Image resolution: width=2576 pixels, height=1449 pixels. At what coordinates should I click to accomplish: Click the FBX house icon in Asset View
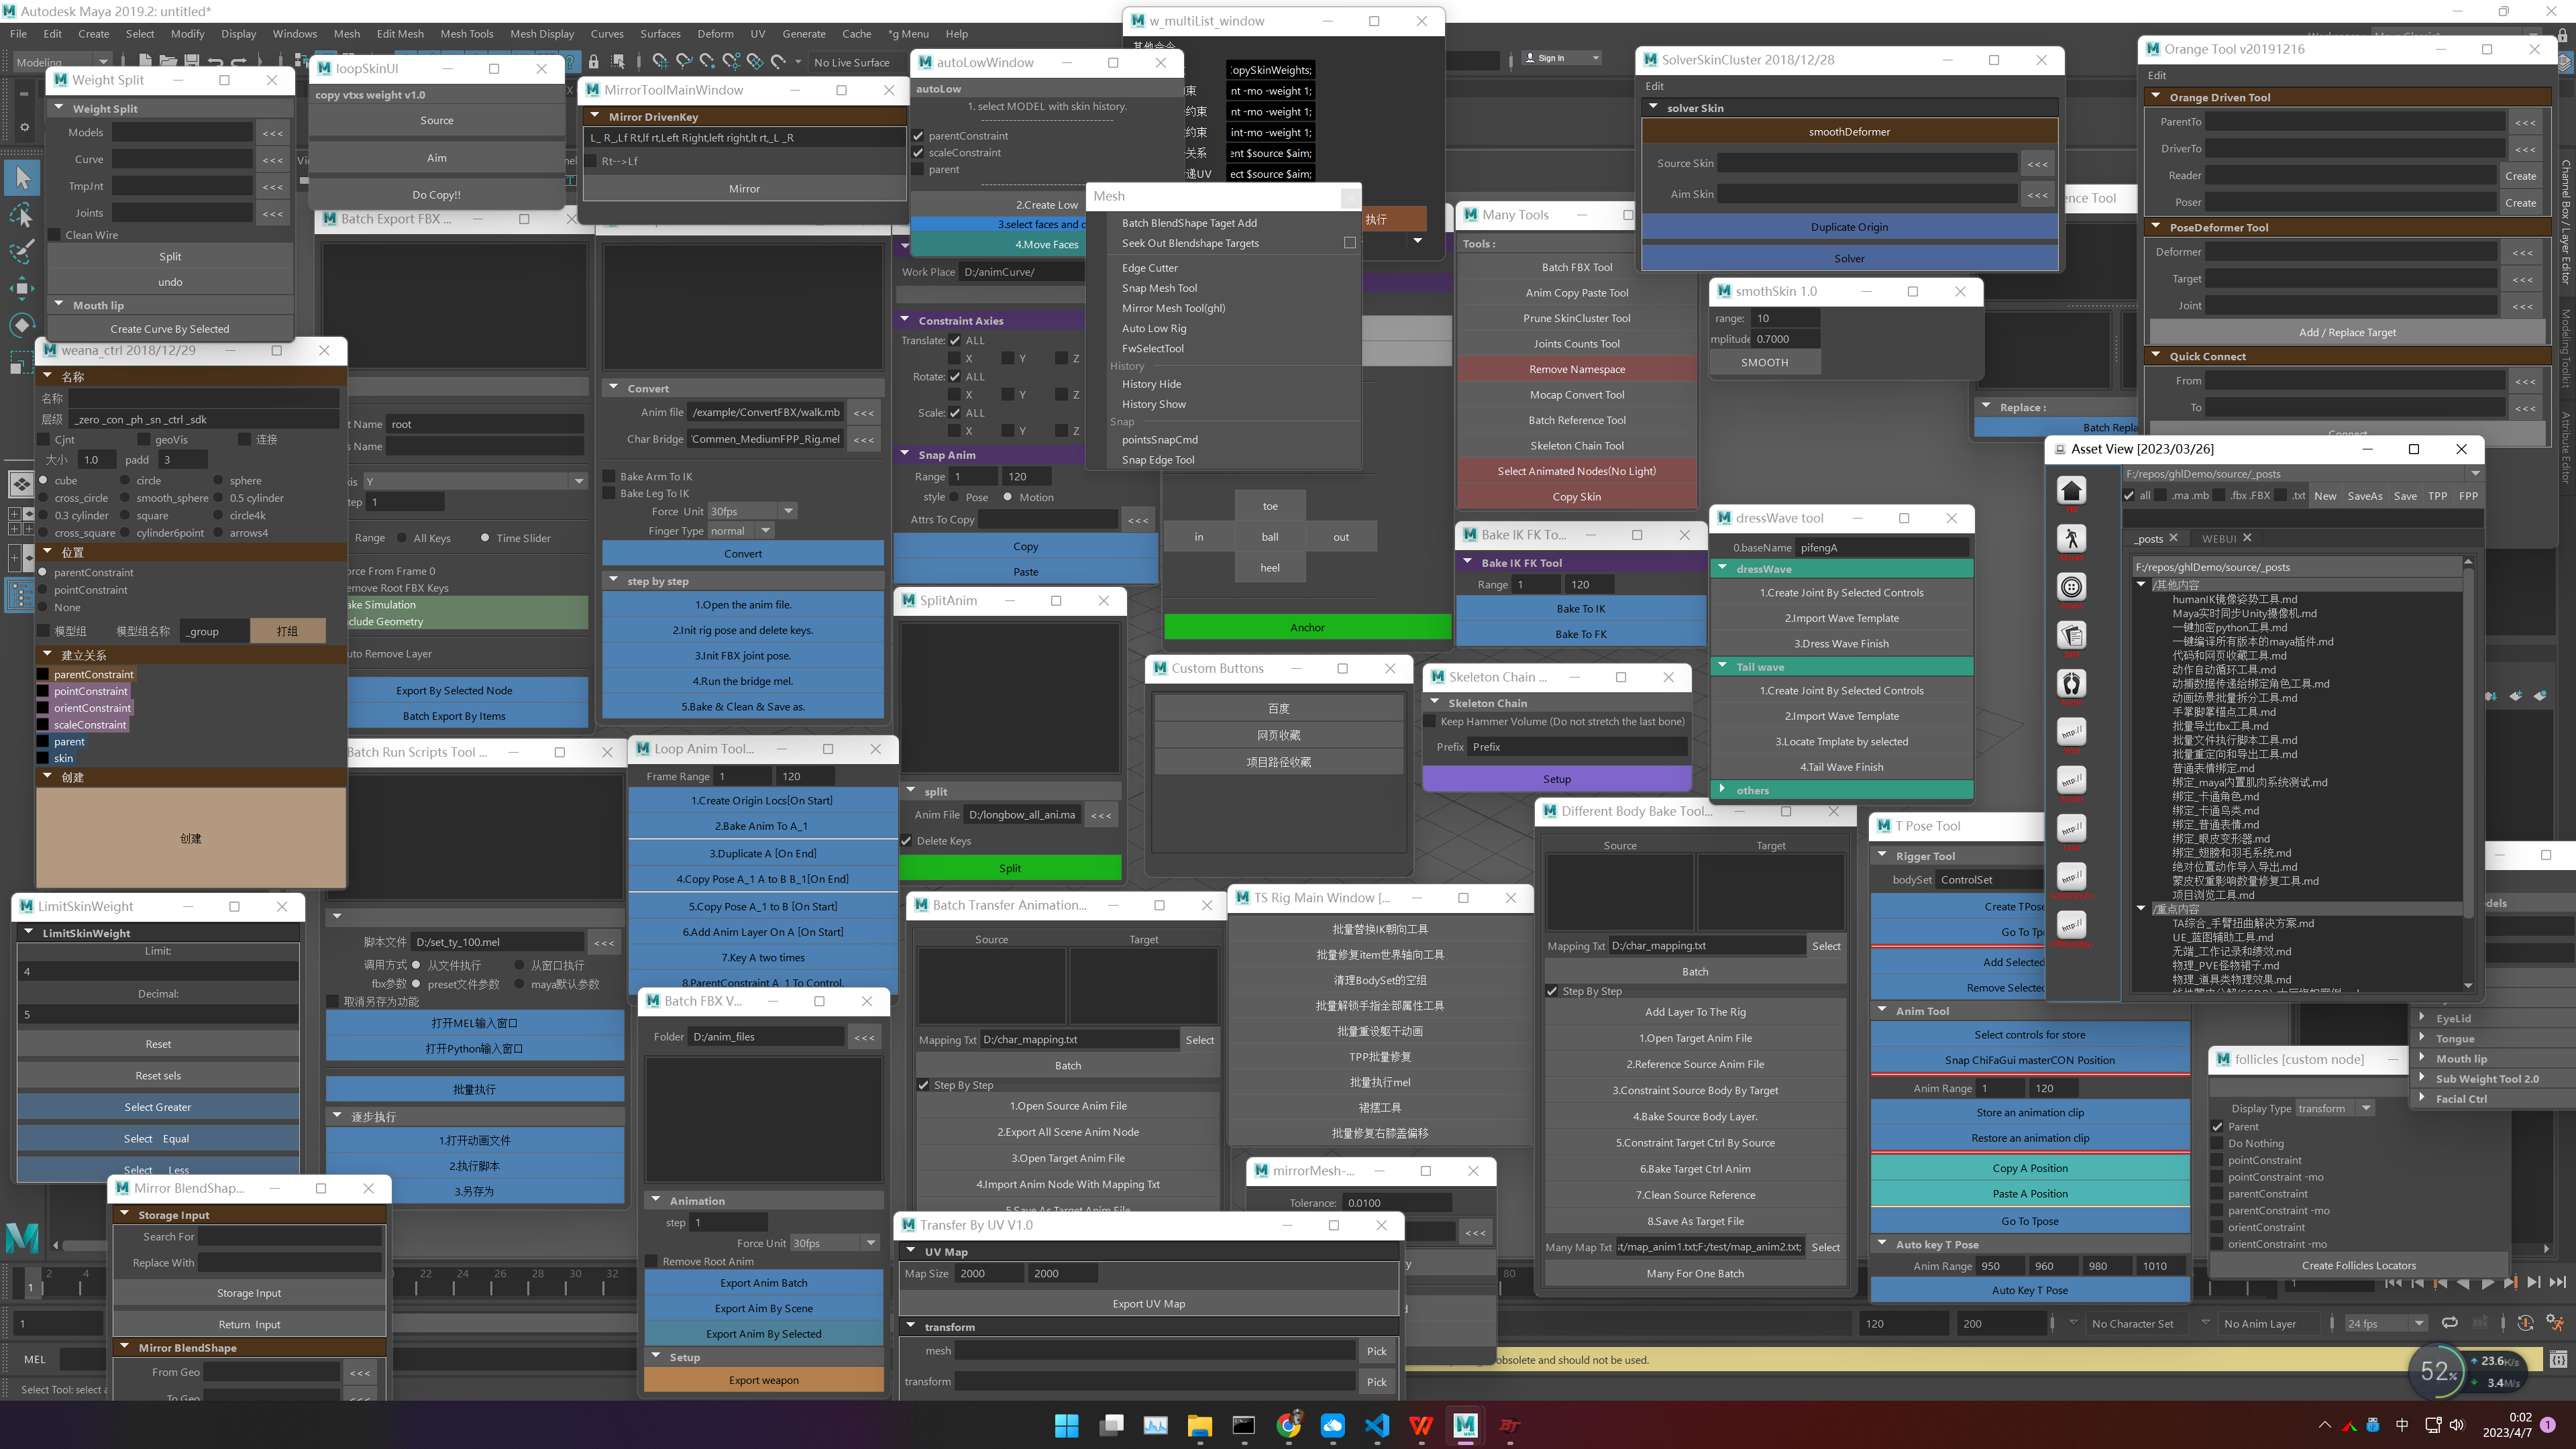2071,490
